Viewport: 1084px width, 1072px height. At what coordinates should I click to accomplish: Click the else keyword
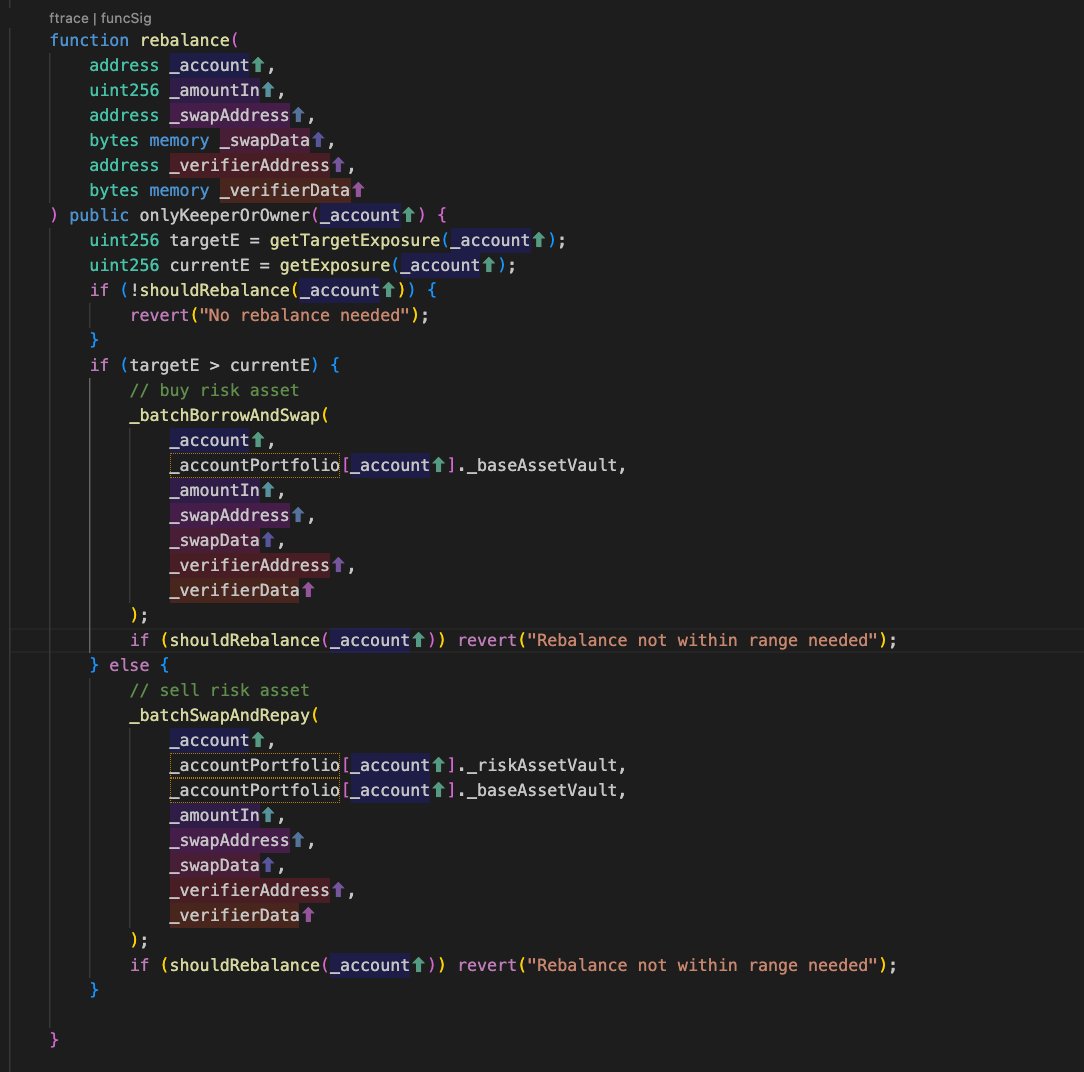click(x=129, y=665)
